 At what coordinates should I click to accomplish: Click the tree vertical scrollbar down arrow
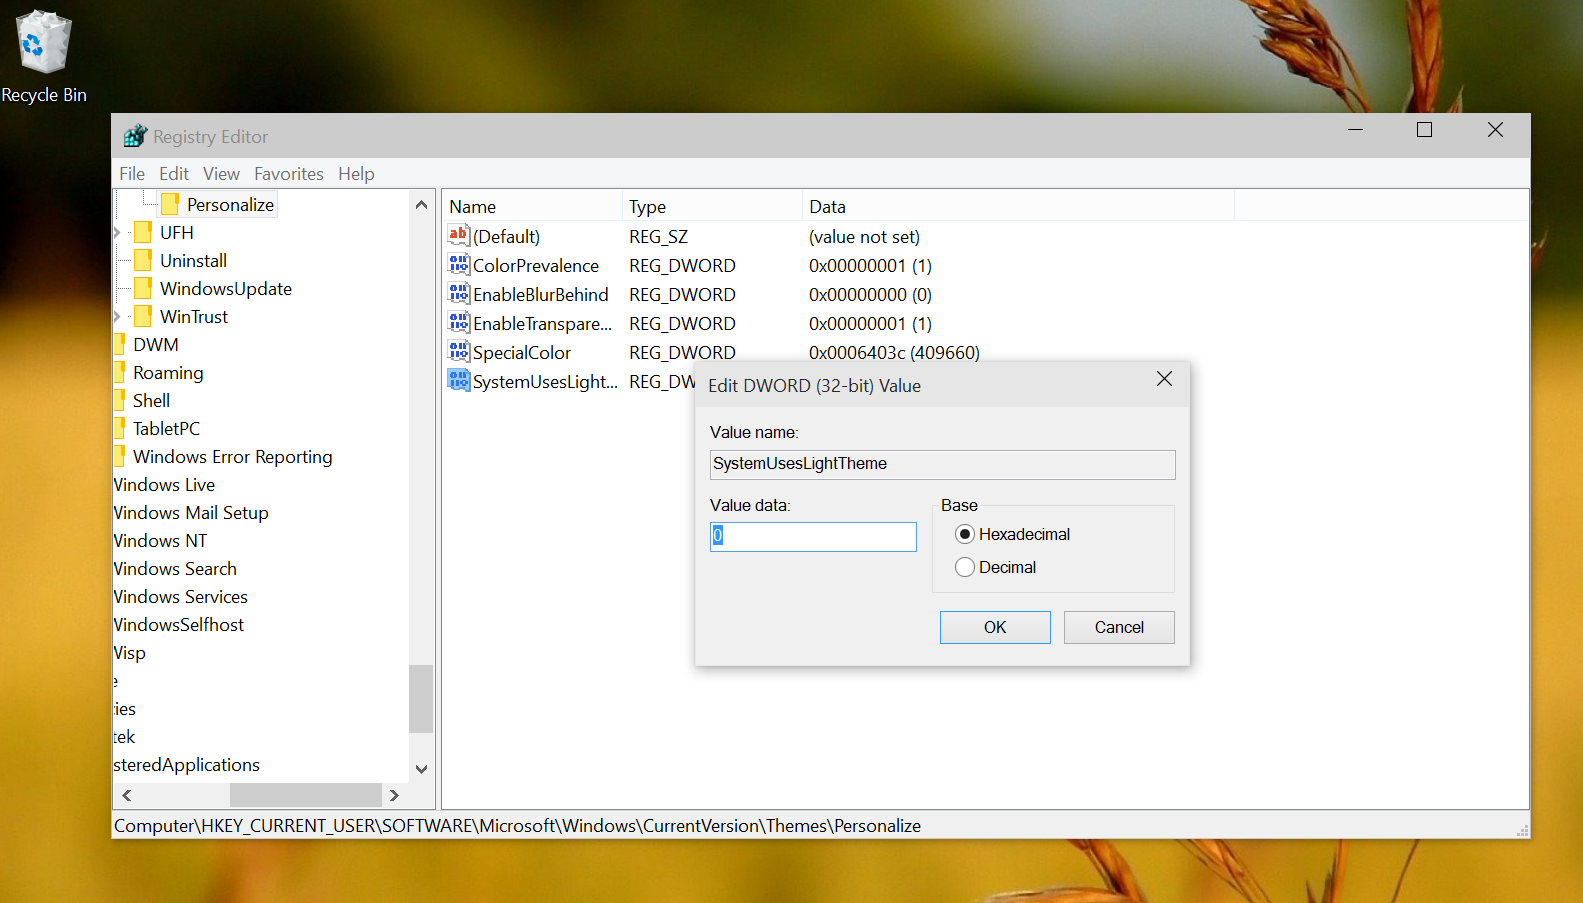click(421, 769)
